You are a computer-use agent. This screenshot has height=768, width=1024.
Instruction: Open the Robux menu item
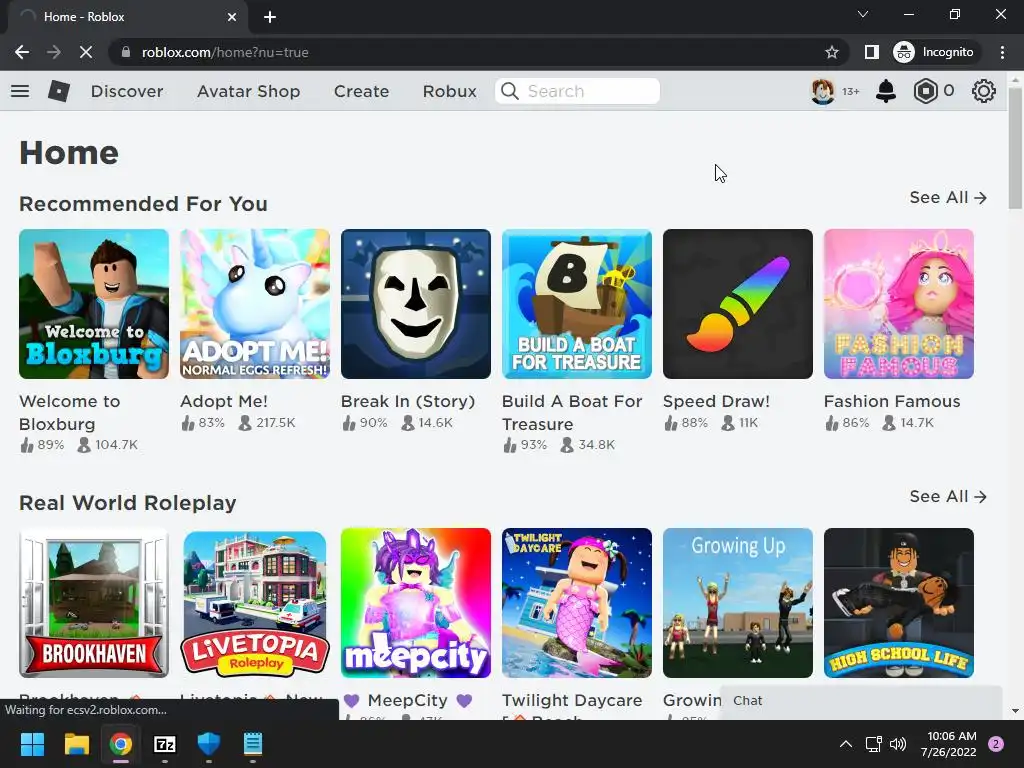449,91
